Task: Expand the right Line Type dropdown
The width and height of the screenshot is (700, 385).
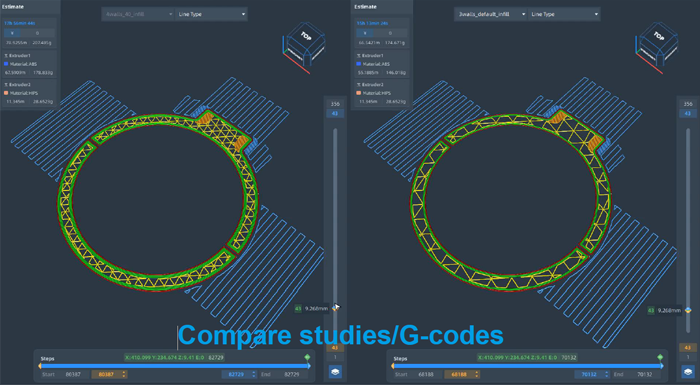Action: click(564, 14)
